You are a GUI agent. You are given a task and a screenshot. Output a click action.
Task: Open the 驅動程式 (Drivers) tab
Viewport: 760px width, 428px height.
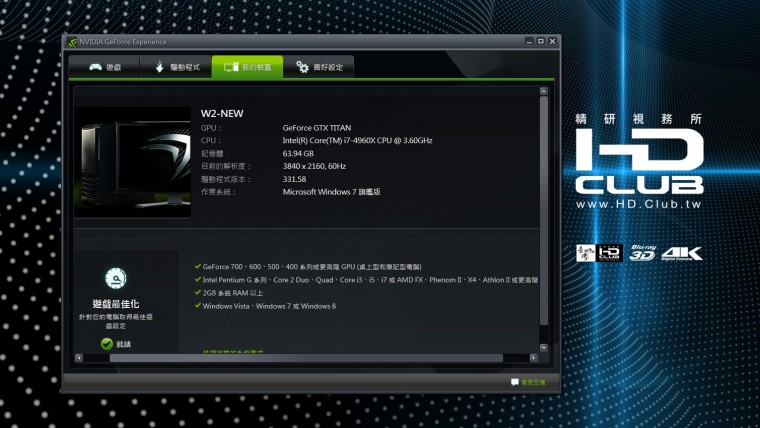pyautogui.click(x=176, y=67)
